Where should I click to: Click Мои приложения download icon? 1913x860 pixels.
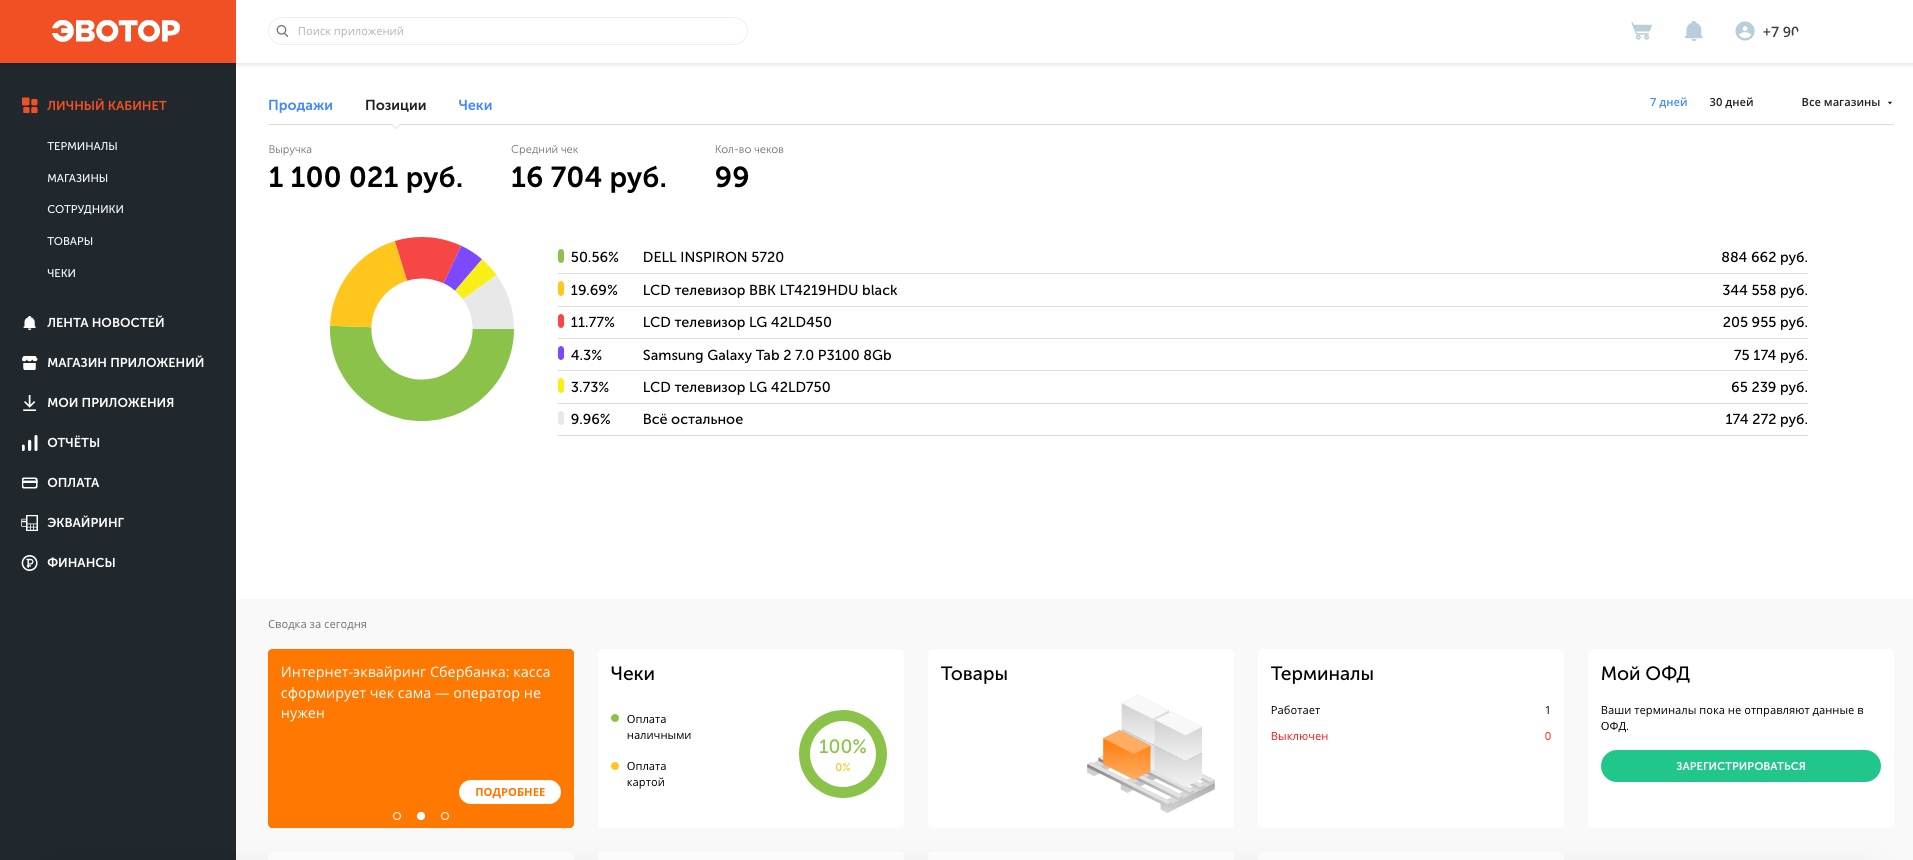tap(30, 403)
